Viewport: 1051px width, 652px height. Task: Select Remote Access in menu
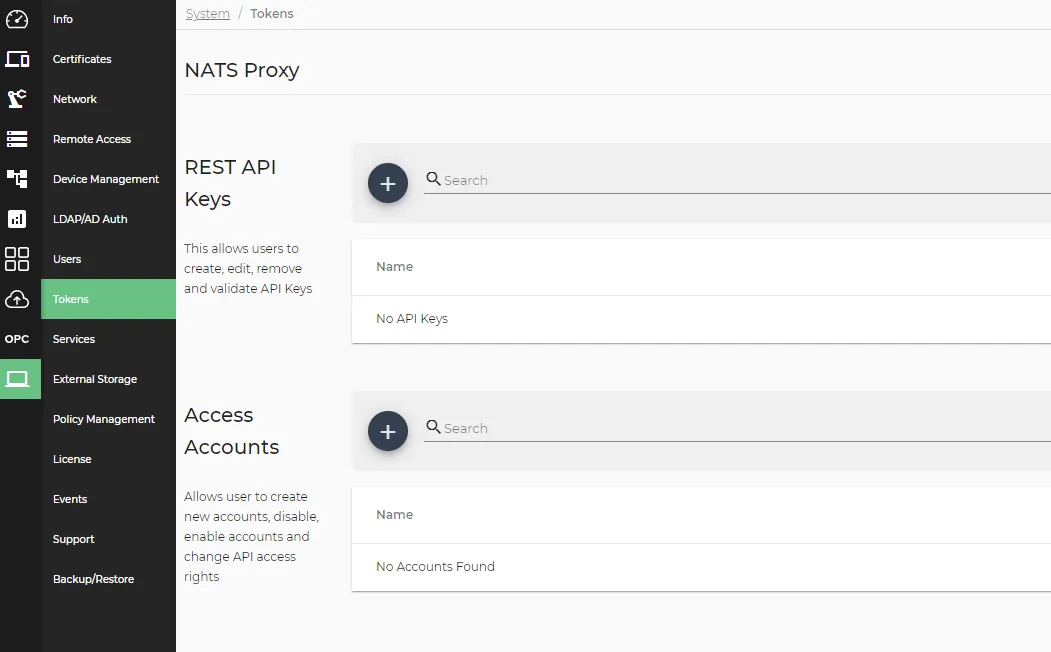[x=108, y=139]
